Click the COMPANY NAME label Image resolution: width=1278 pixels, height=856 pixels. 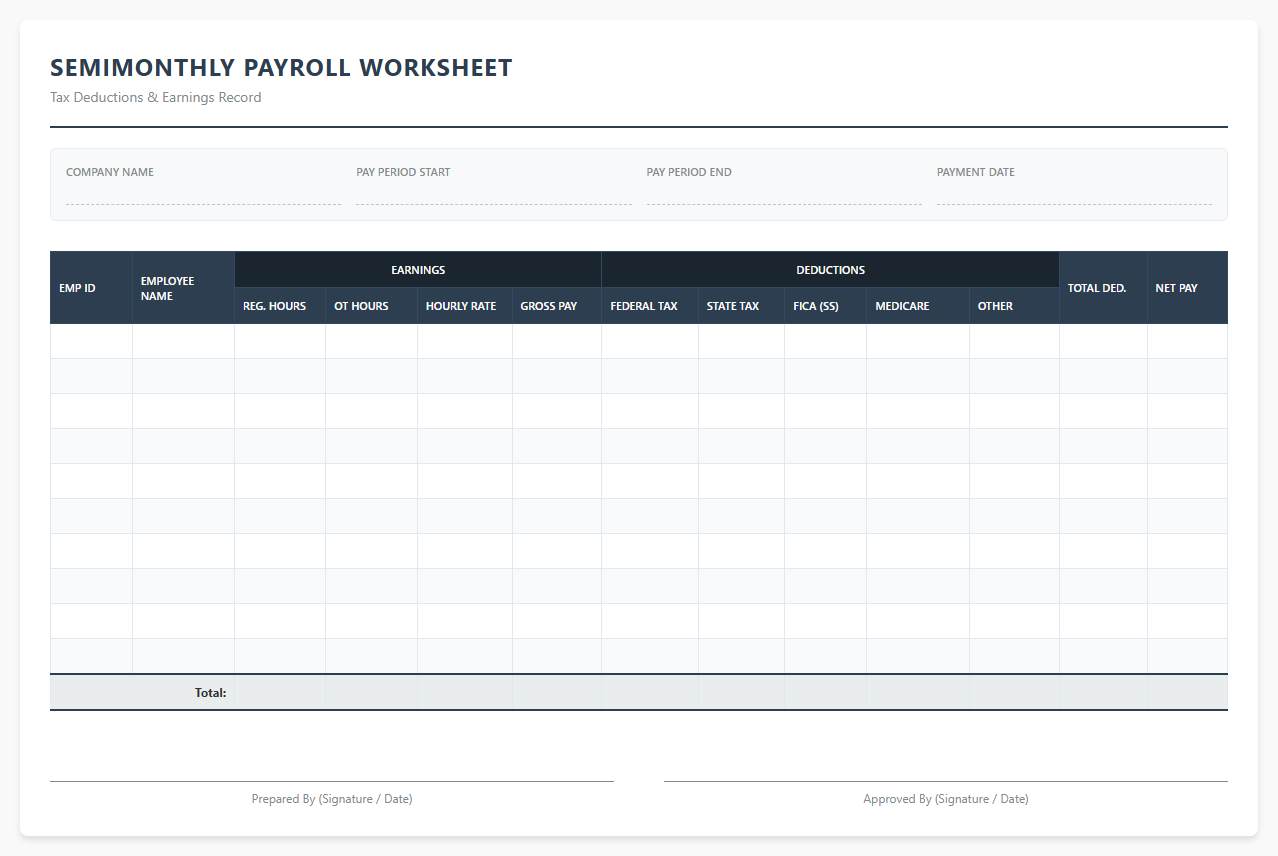pyautogui.click(x=110, y=172)
